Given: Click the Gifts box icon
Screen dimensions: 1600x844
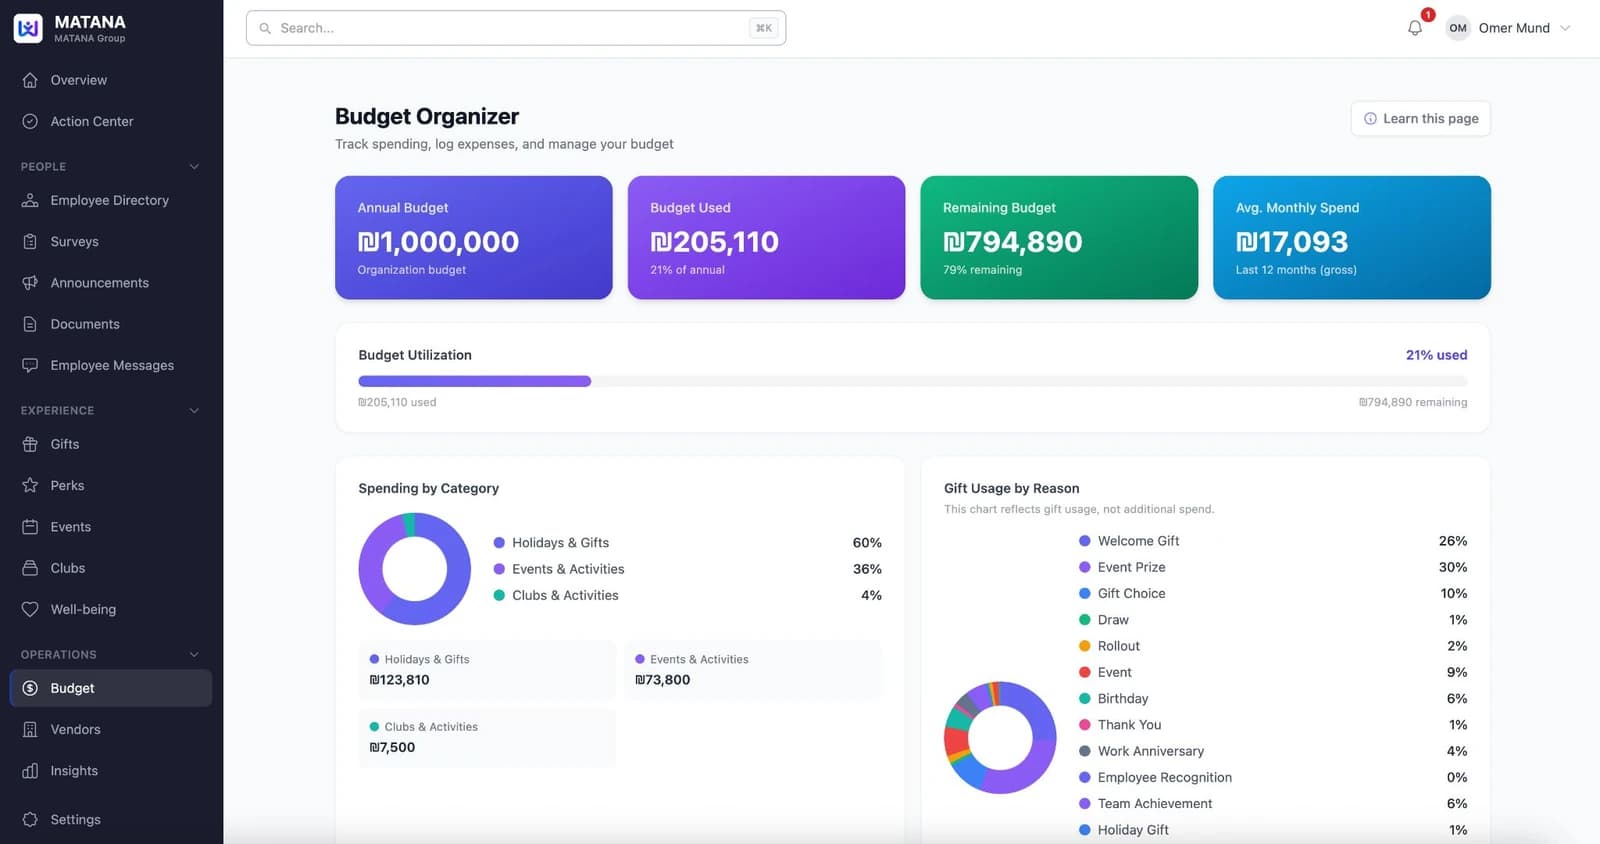Looking at the screenshot, I should pos(30,444).
